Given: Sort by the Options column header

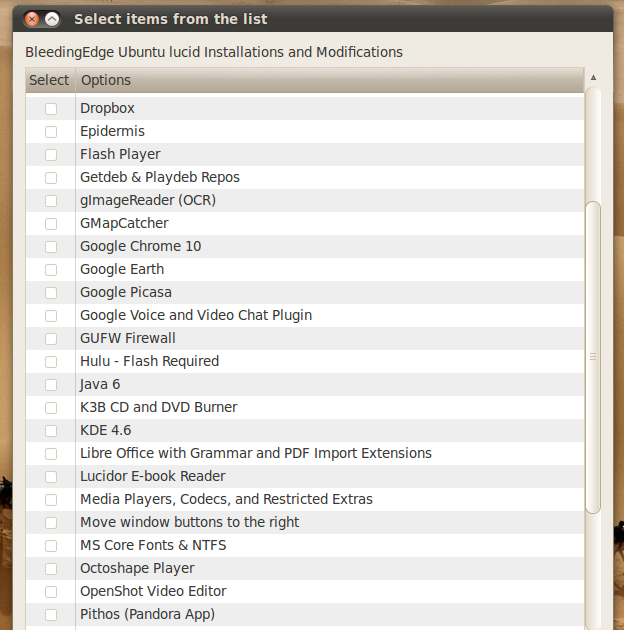Looking at the screenshot, I should 329,80.
